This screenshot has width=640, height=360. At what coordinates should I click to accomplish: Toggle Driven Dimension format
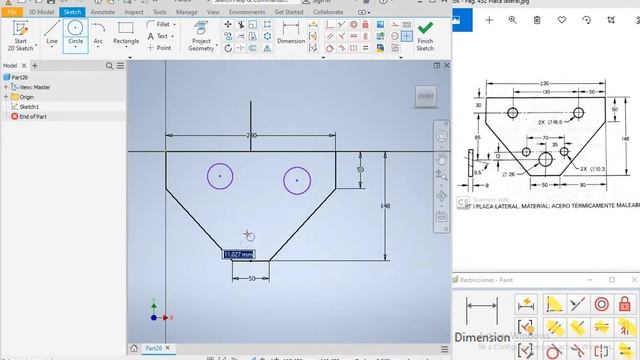coord(407,24)
